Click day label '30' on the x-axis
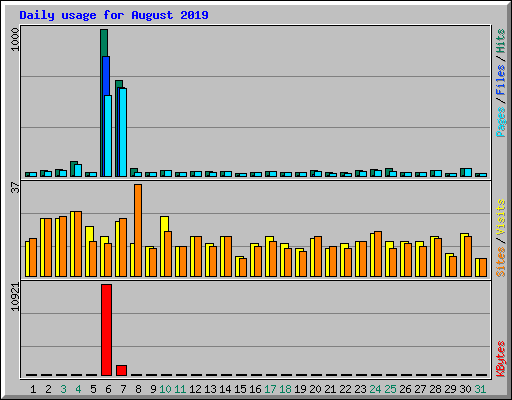This screenshot has width=512, height=400. (x=465, y=389)
